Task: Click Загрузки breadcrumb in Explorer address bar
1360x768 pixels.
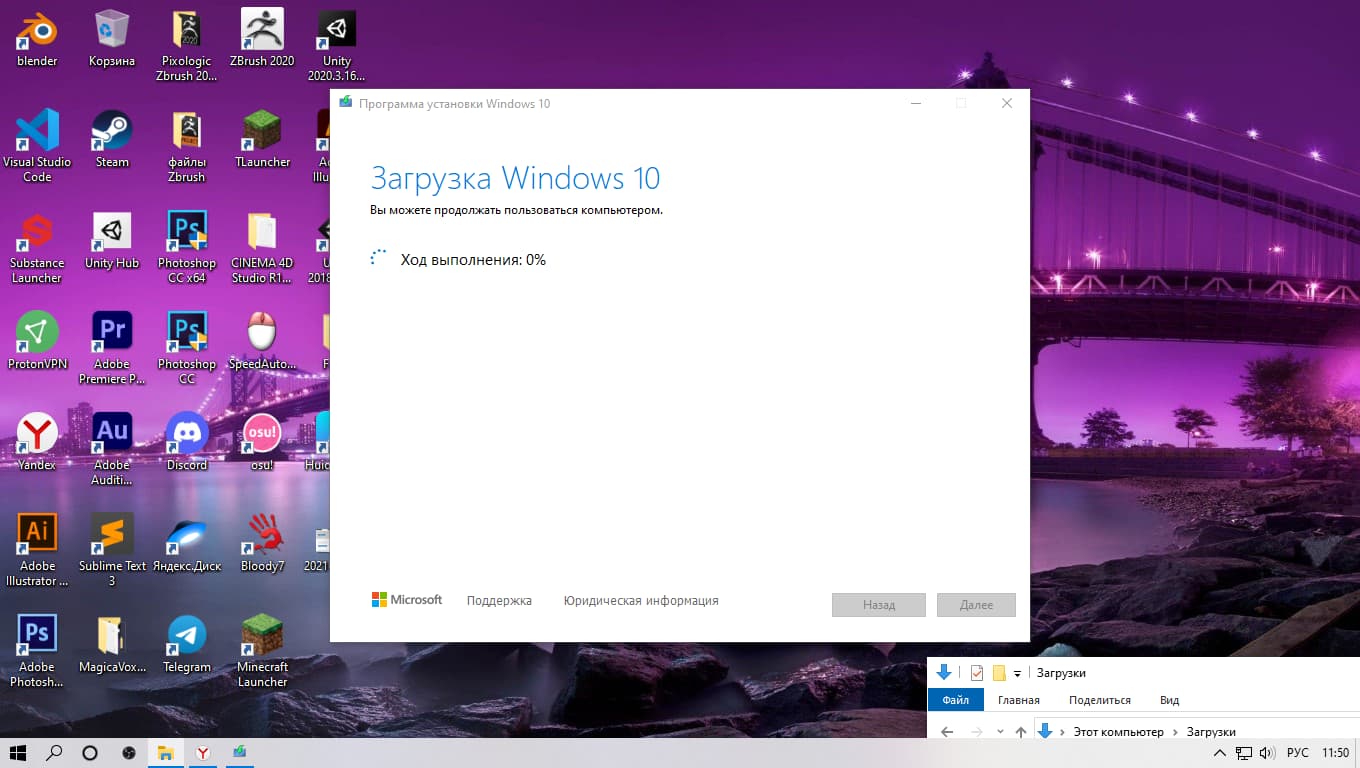Action: click(1211, 732)
